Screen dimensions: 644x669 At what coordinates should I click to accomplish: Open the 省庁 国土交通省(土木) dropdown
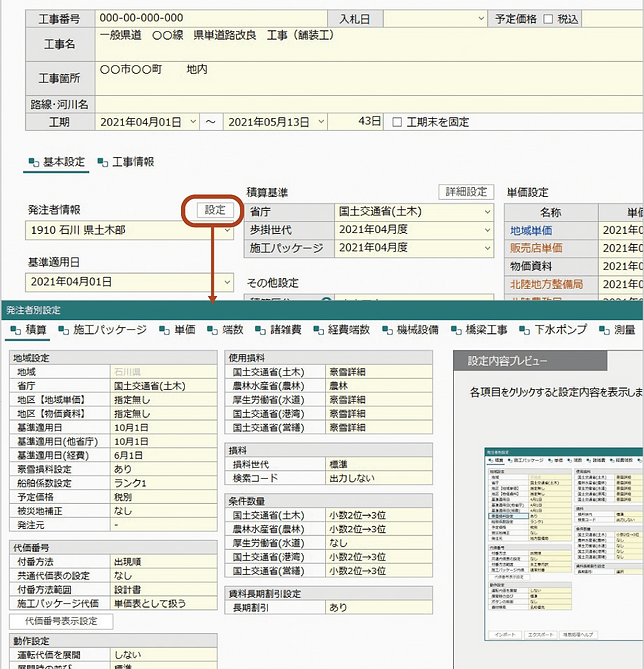tap(487, 212)
